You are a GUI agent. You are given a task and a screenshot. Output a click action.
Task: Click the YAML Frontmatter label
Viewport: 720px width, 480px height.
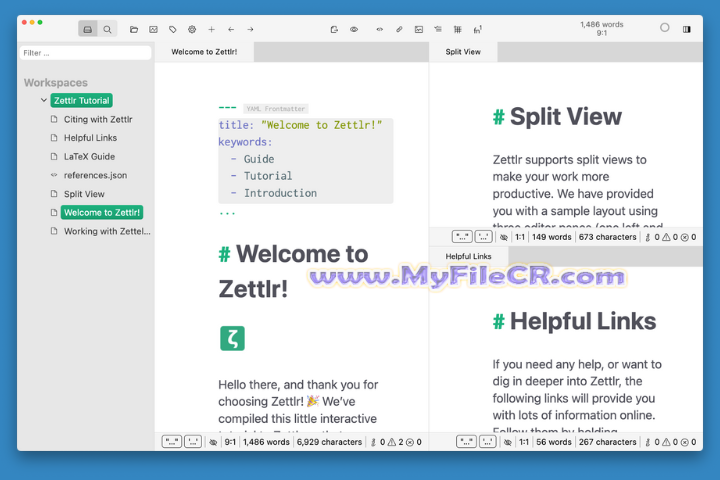tap(276, 109)
